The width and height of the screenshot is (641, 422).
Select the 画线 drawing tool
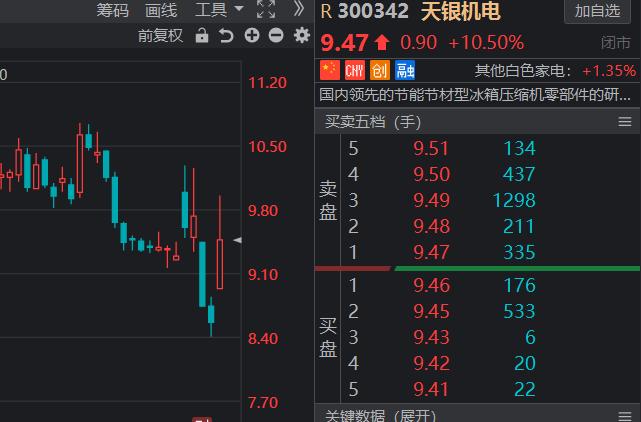(161, 10)
